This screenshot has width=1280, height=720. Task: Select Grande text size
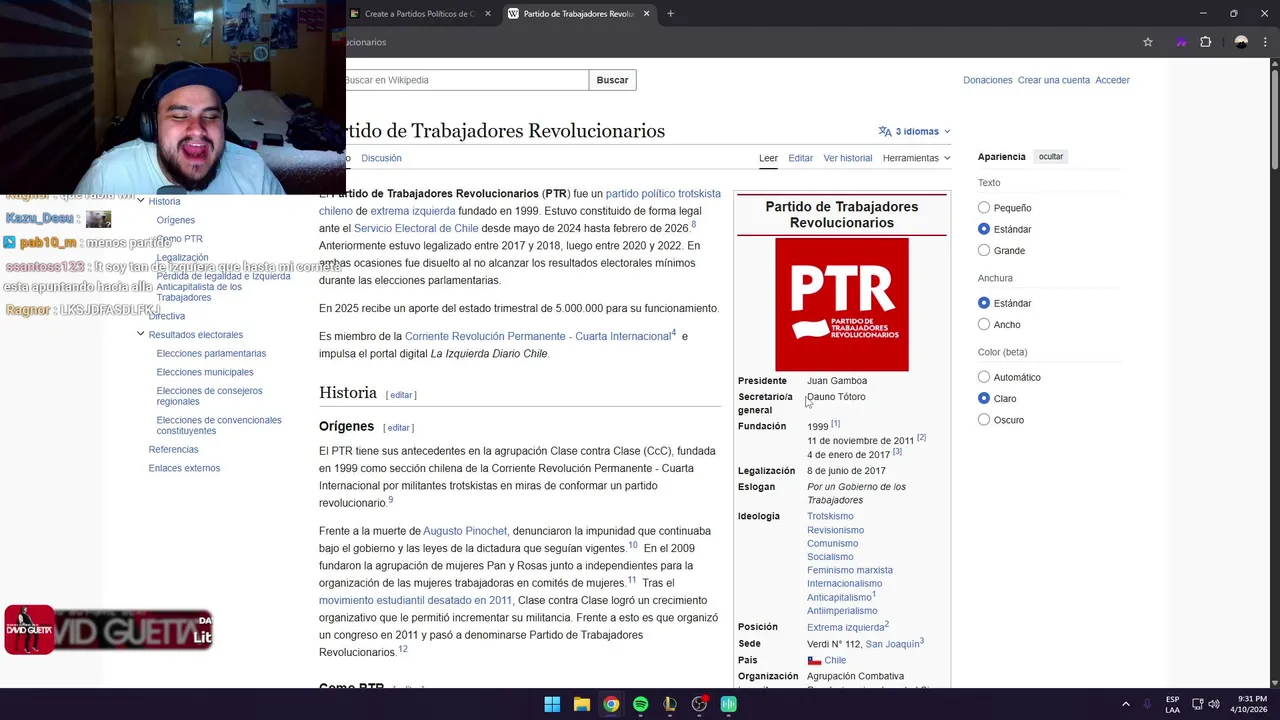click(x=984, y=250)
